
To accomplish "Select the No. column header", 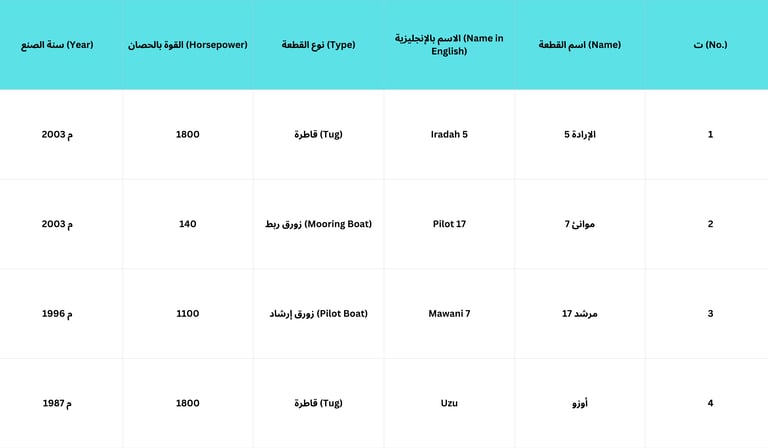I will 710,45.
